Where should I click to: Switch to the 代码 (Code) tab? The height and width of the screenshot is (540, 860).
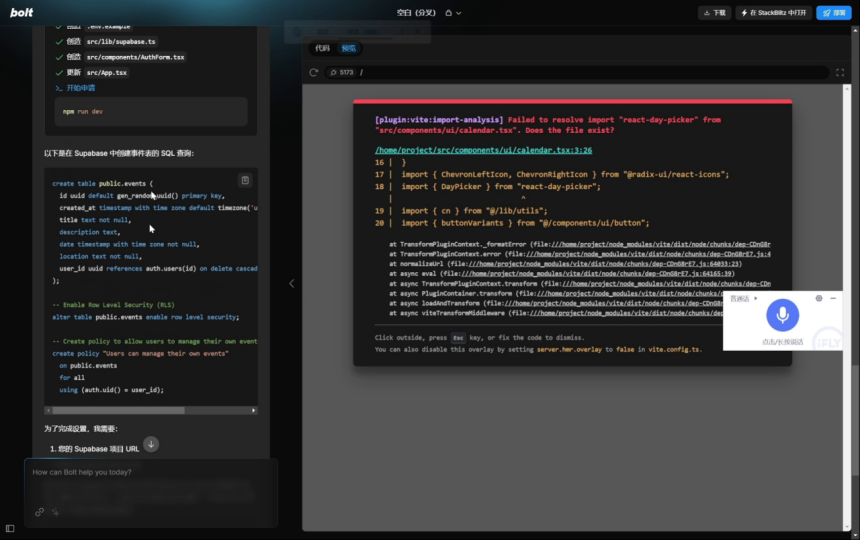click(322, 48)
